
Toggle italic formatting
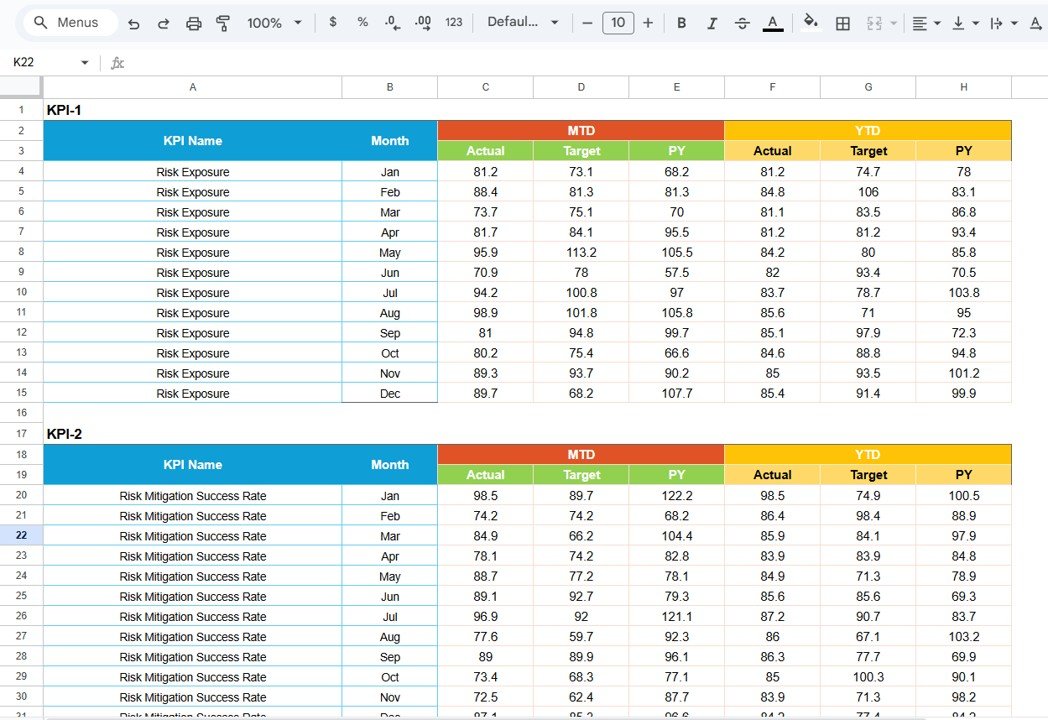(711, 22)
